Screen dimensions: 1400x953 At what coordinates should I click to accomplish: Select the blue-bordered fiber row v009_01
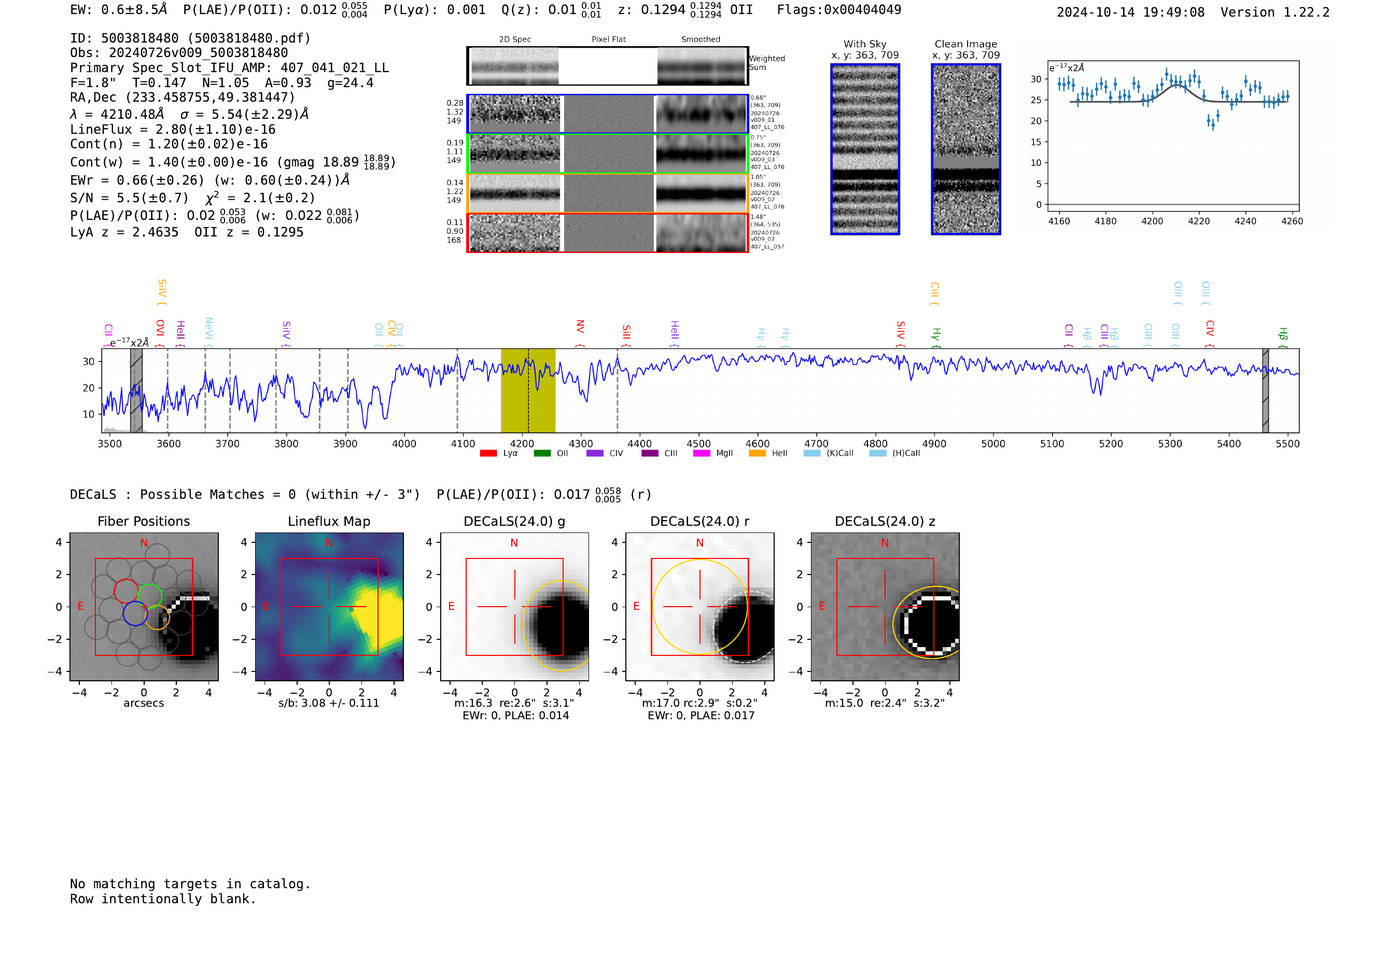pyautogui.click(x=607, y=114)
